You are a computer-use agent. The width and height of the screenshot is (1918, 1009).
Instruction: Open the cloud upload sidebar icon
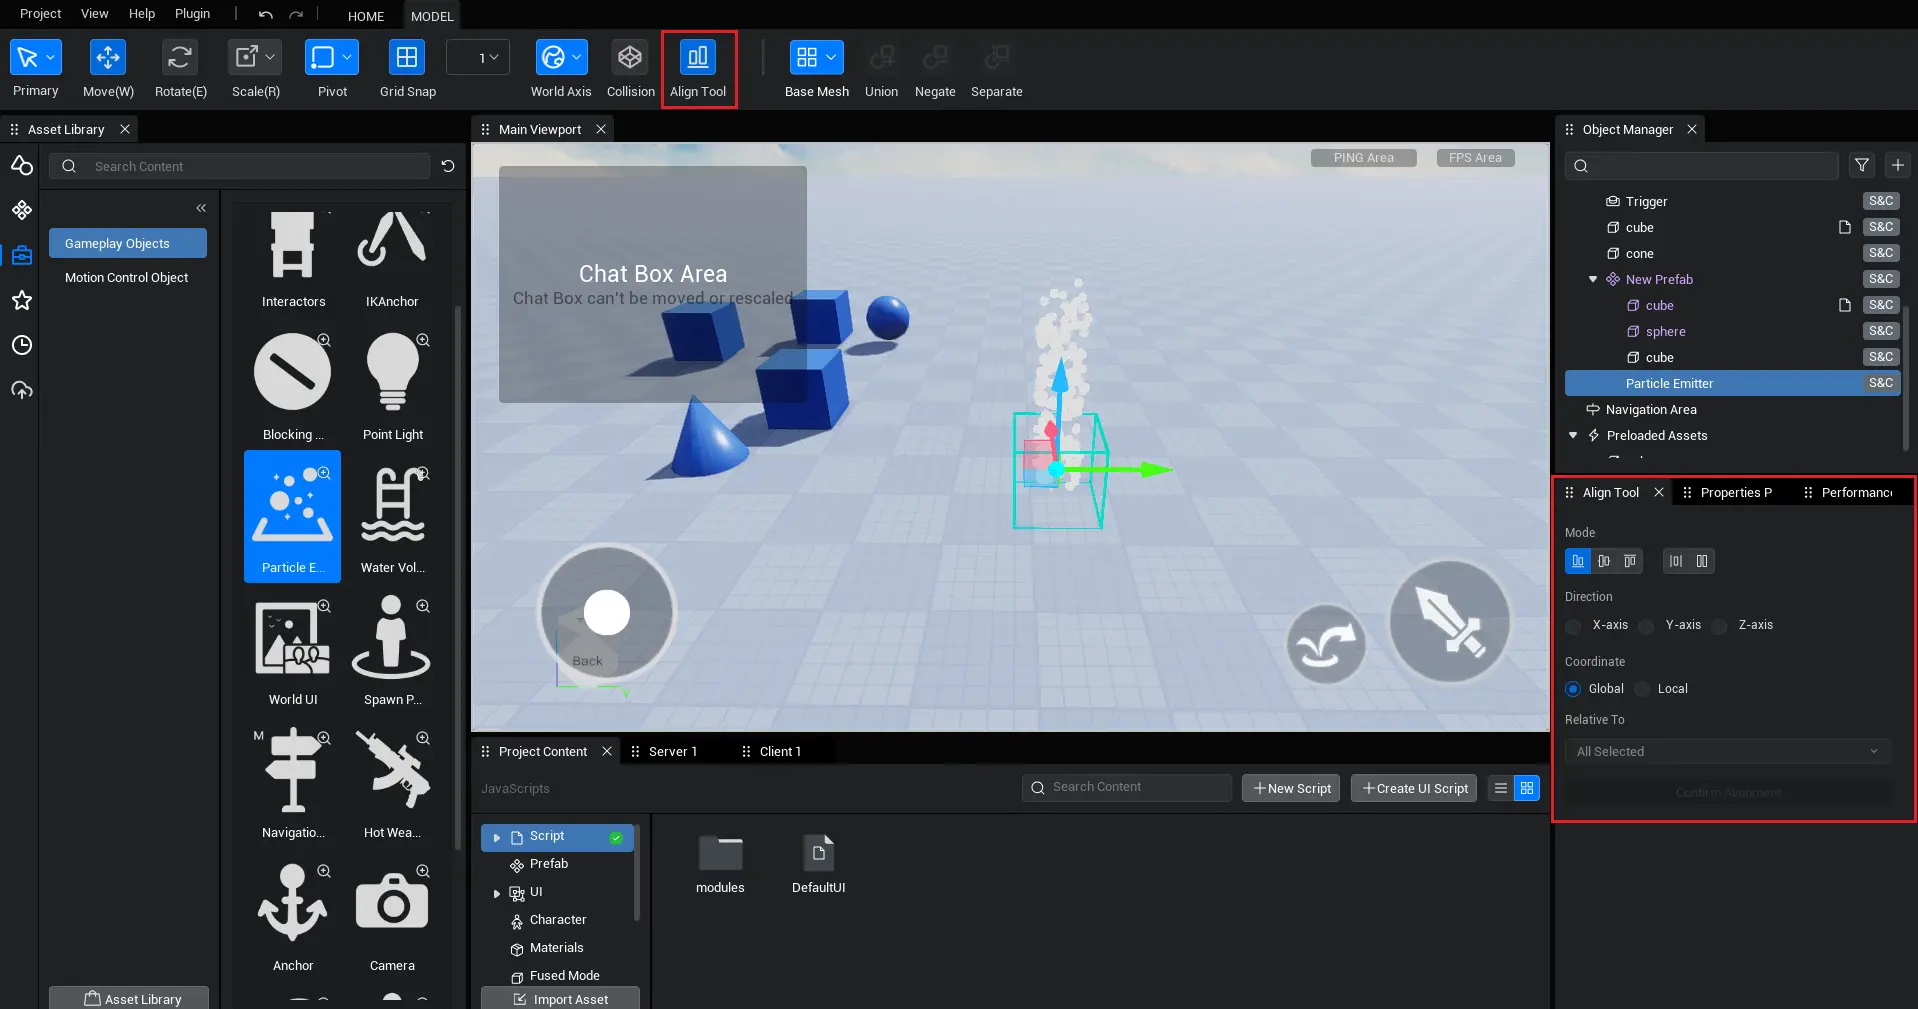click(21, 390)
